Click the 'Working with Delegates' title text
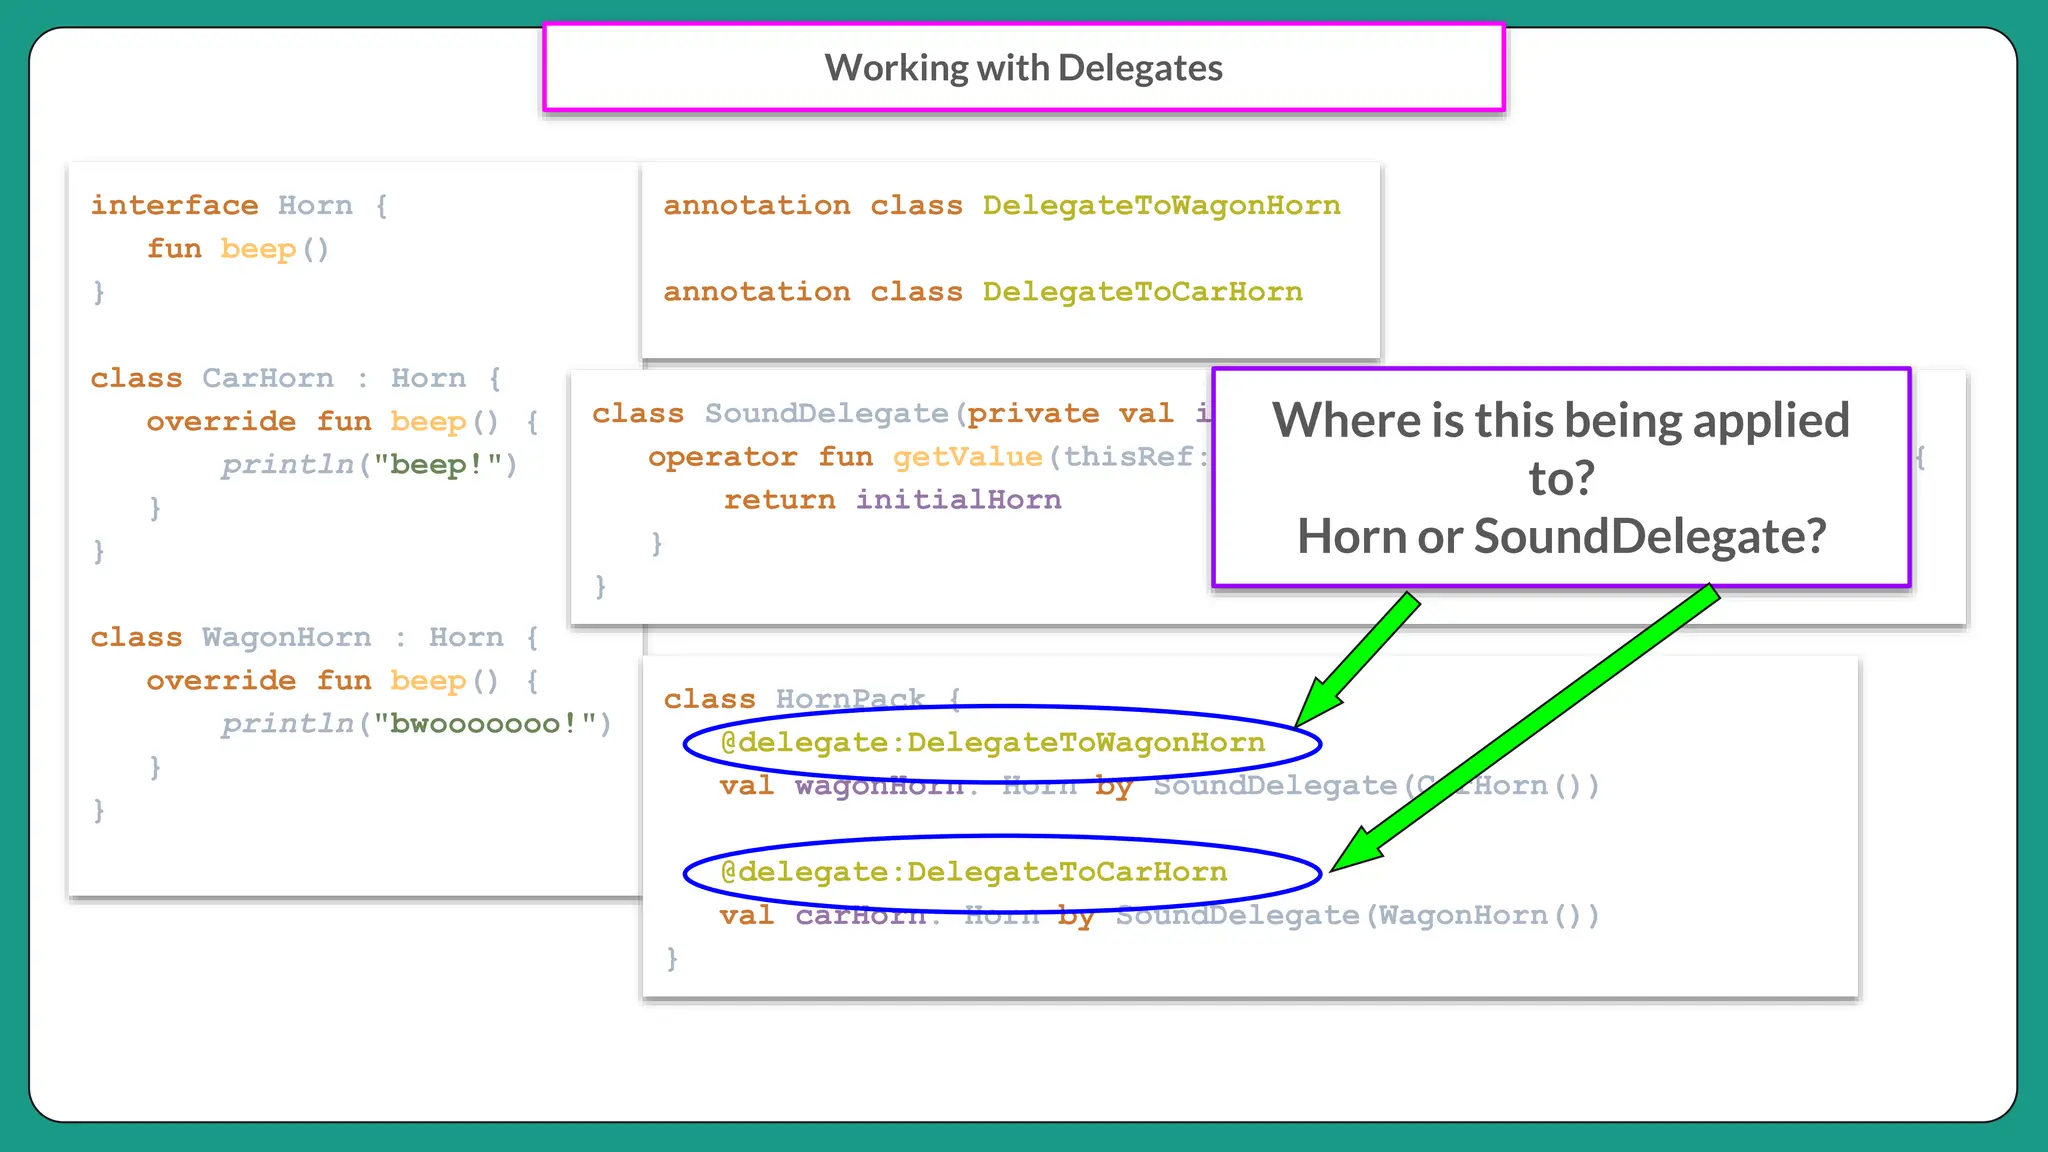 click(x=1023, y=68)
